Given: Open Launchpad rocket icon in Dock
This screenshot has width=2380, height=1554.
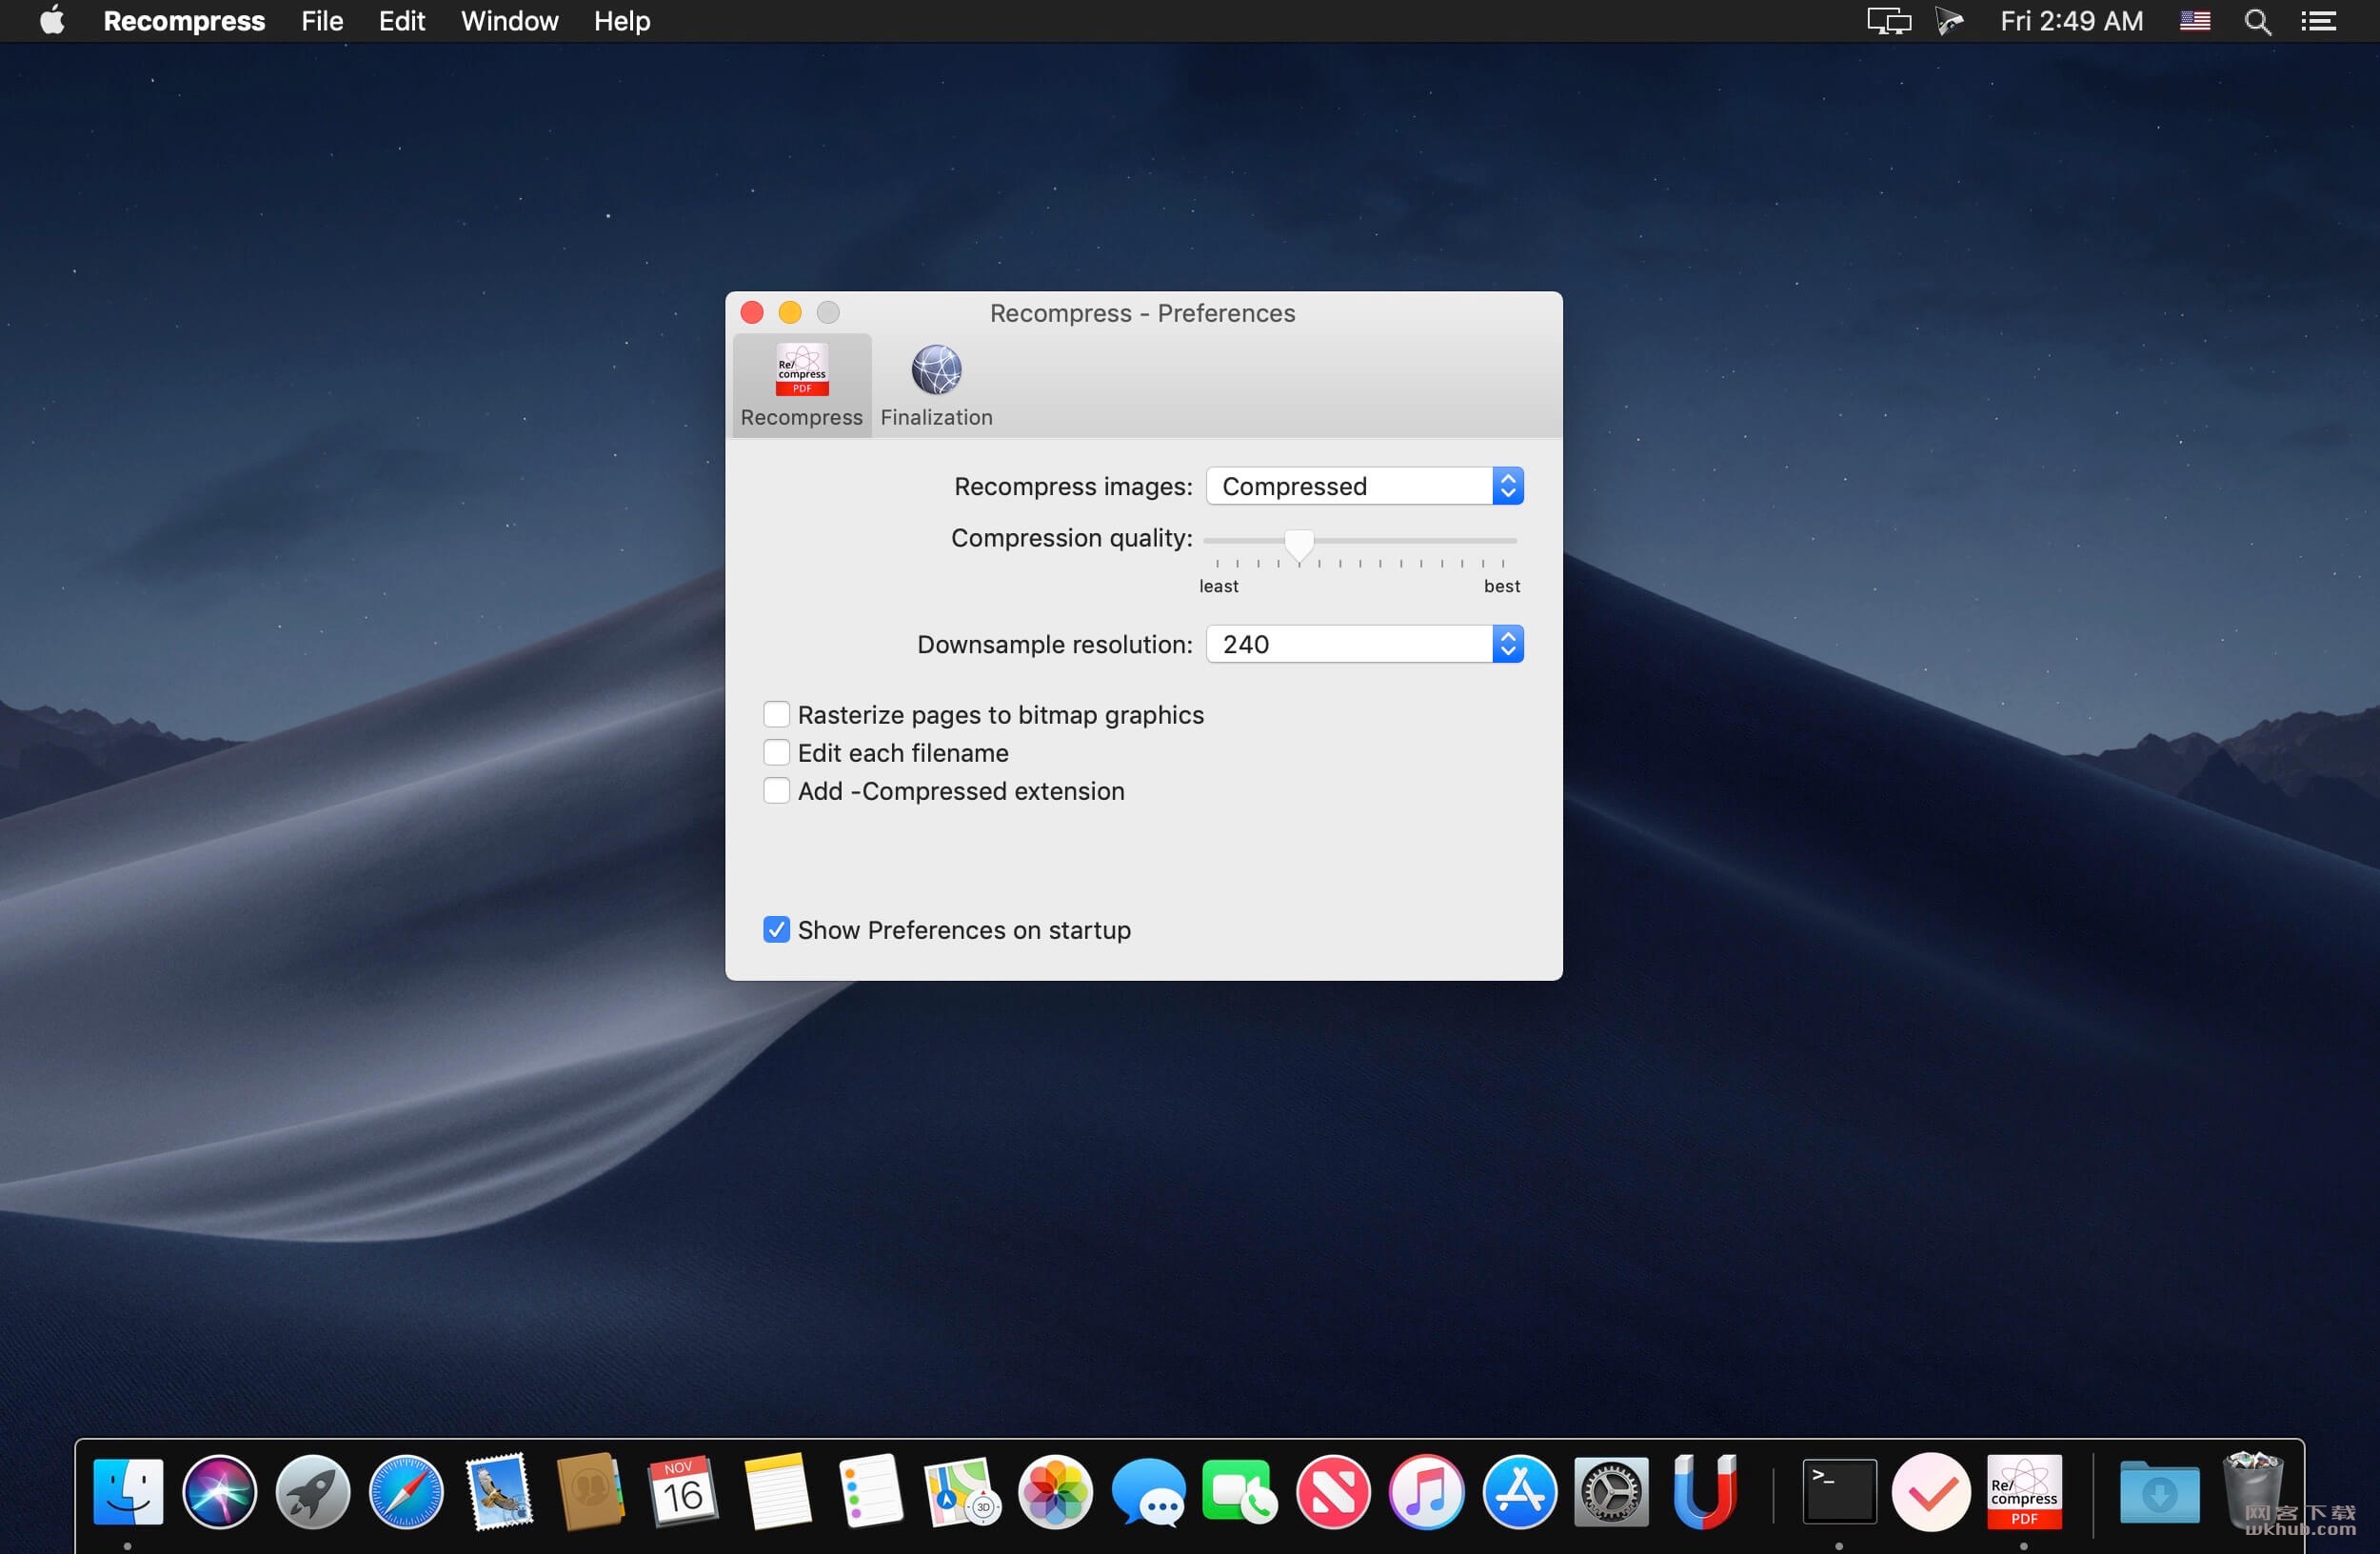Looking at the screenshot, I should click(312, 1491).
